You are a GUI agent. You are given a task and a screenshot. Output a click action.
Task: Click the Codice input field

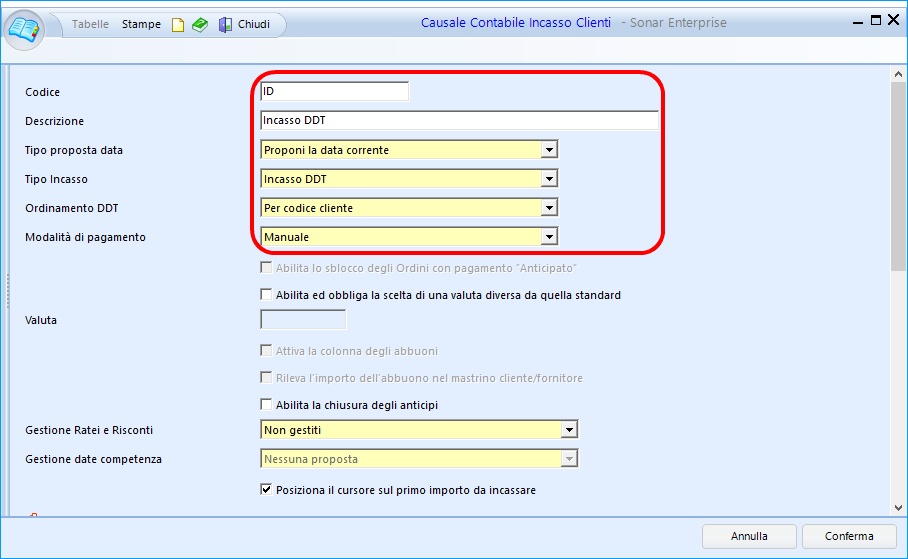tap(334, 91)
